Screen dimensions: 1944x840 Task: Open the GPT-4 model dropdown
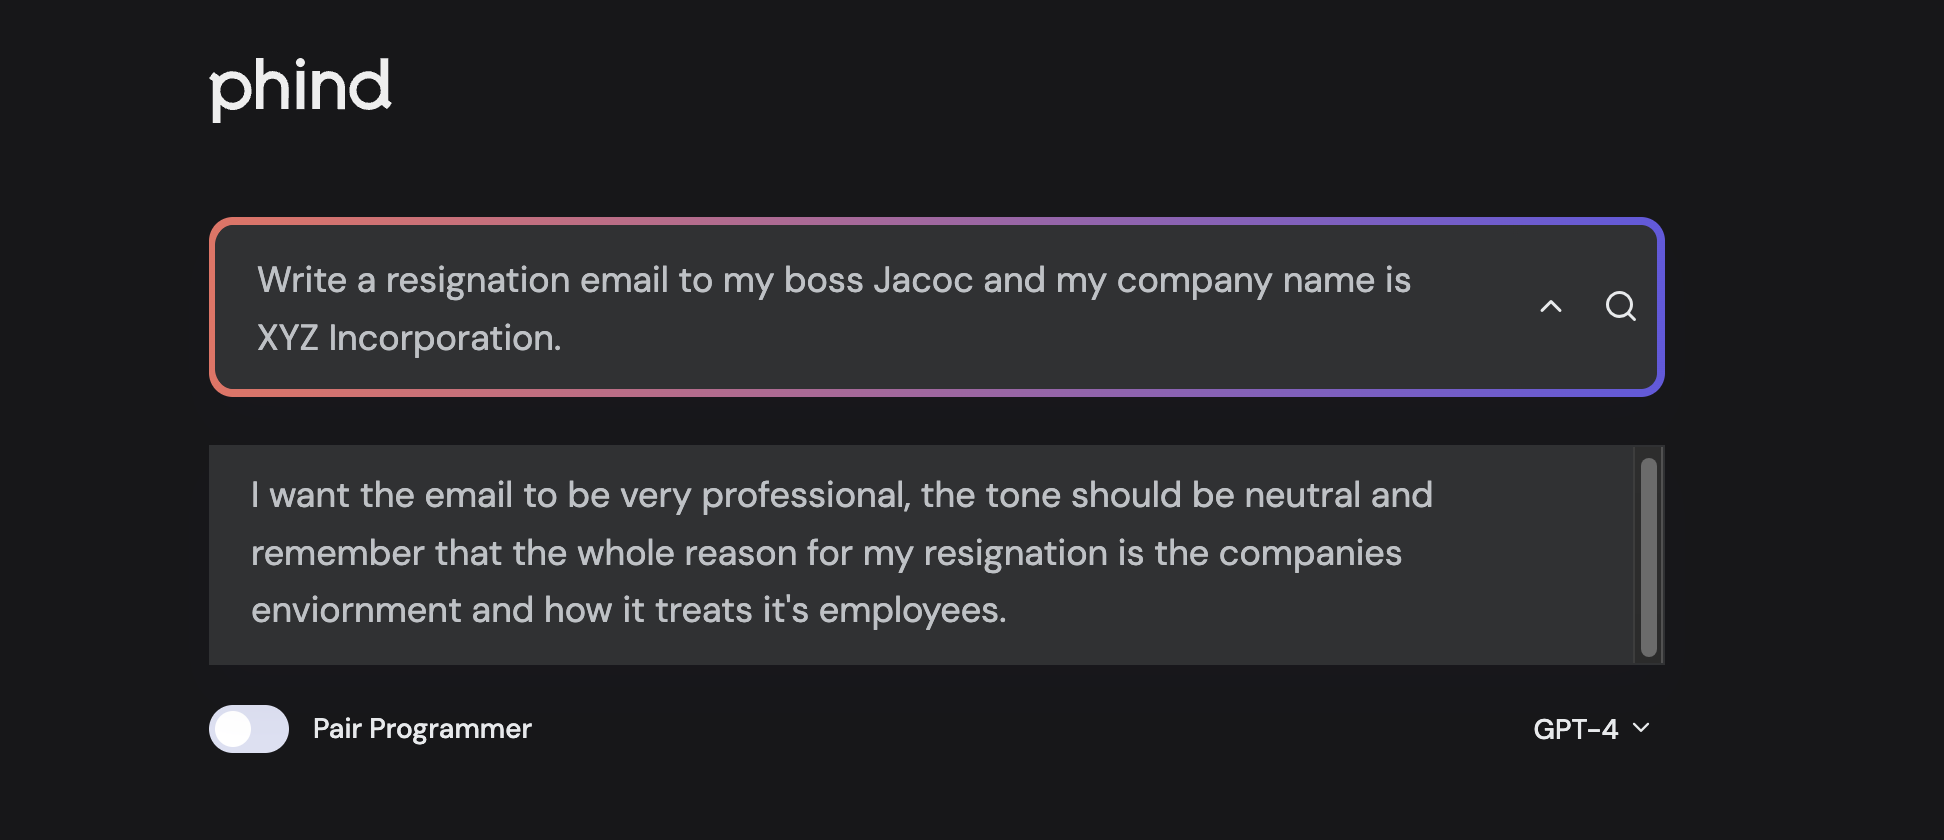(x=1575, y=730)
